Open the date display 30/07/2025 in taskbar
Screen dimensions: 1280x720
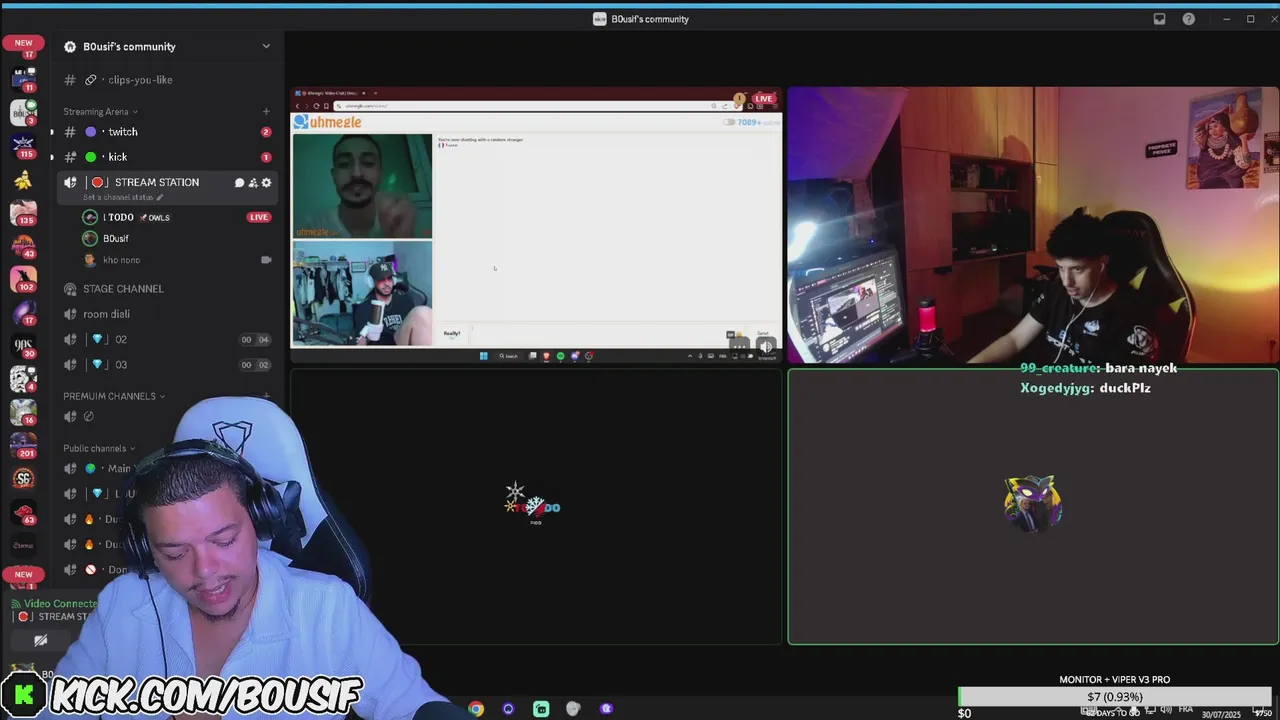click(x=1220, y=715)
